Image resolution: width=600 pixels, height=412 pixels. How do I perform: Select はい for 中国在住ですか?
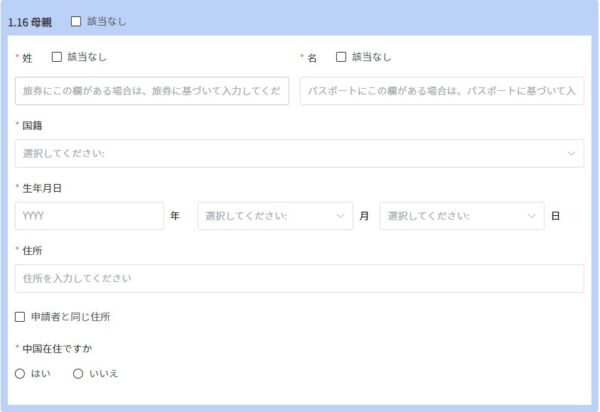click(x=21, y=373)
